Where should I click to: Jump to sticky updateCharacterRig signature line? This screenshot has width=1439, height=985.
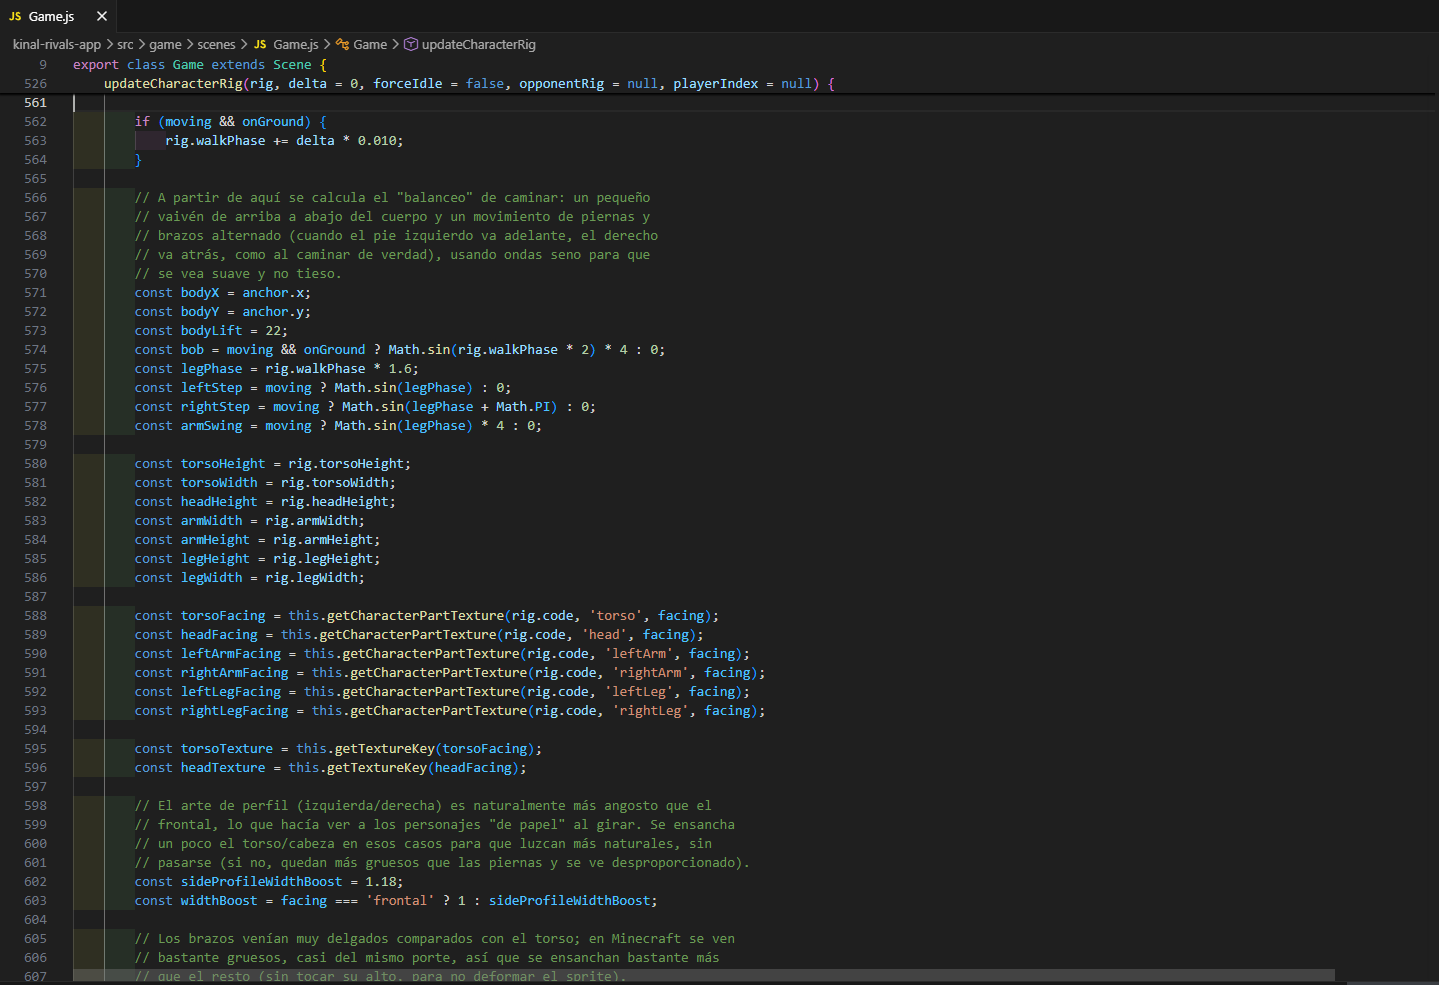tap(469, 83)
